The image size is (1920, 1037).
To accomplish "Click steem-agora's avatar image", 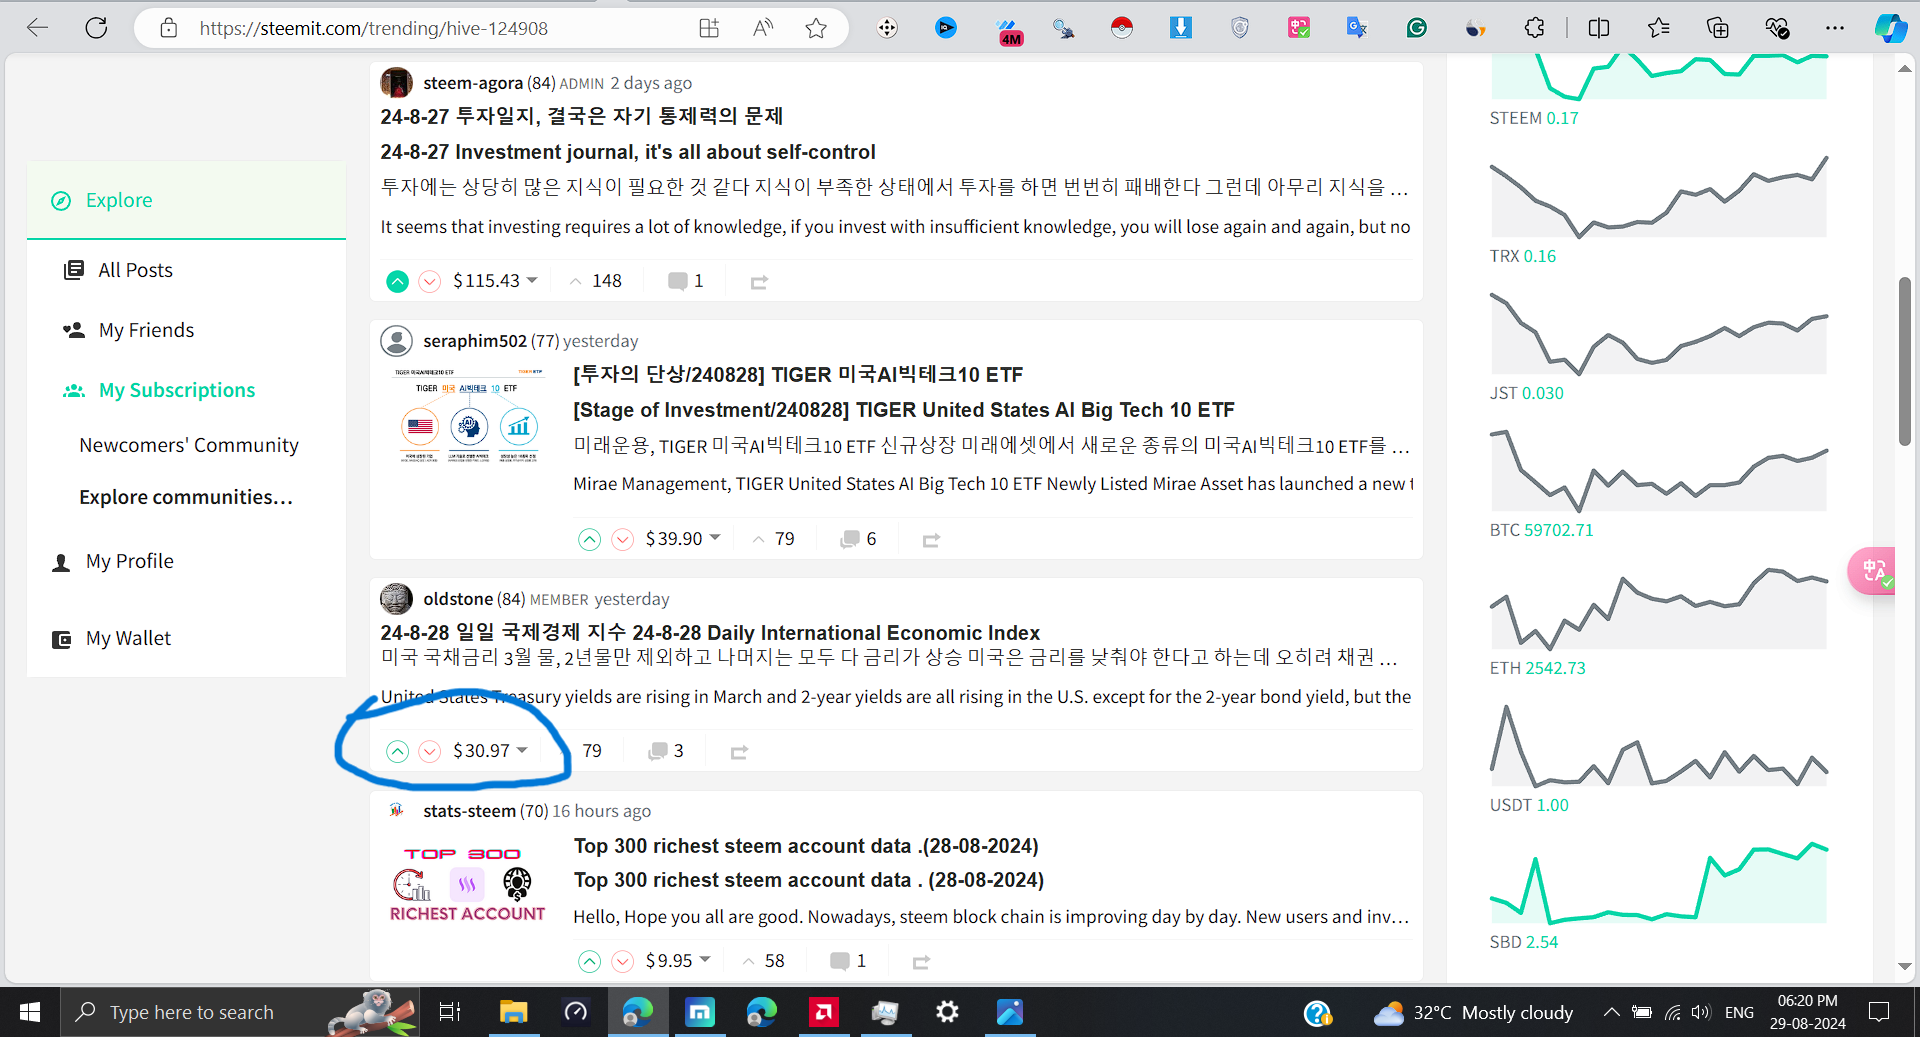I will point(397,83).
